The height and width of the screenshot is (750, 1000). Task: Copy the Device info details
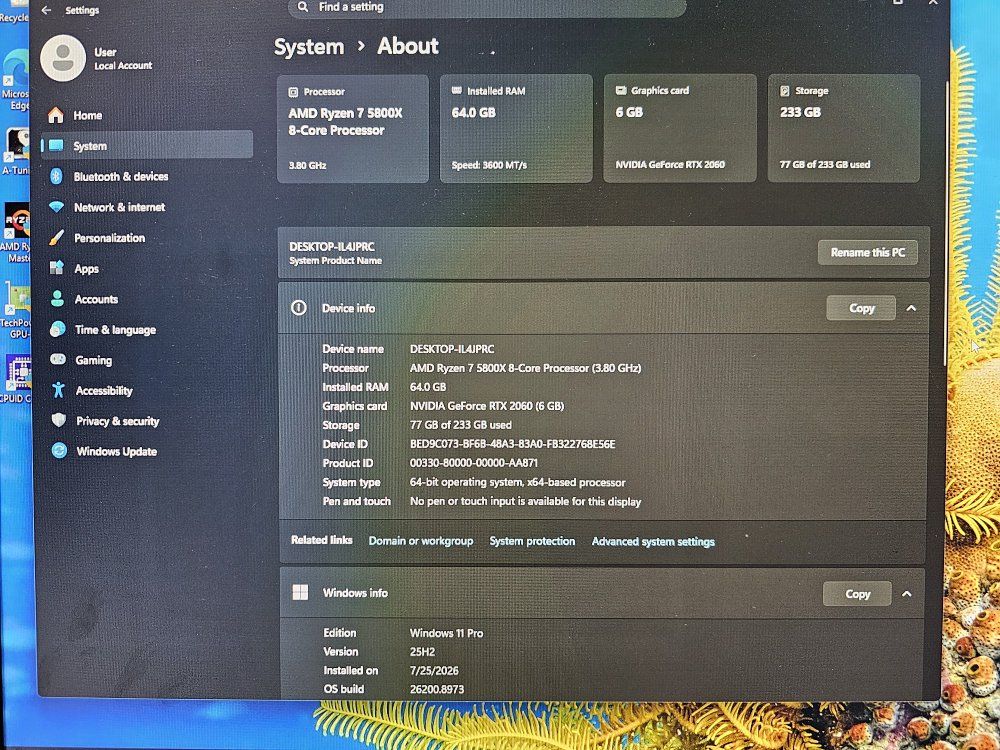click(x=861, y=308)
